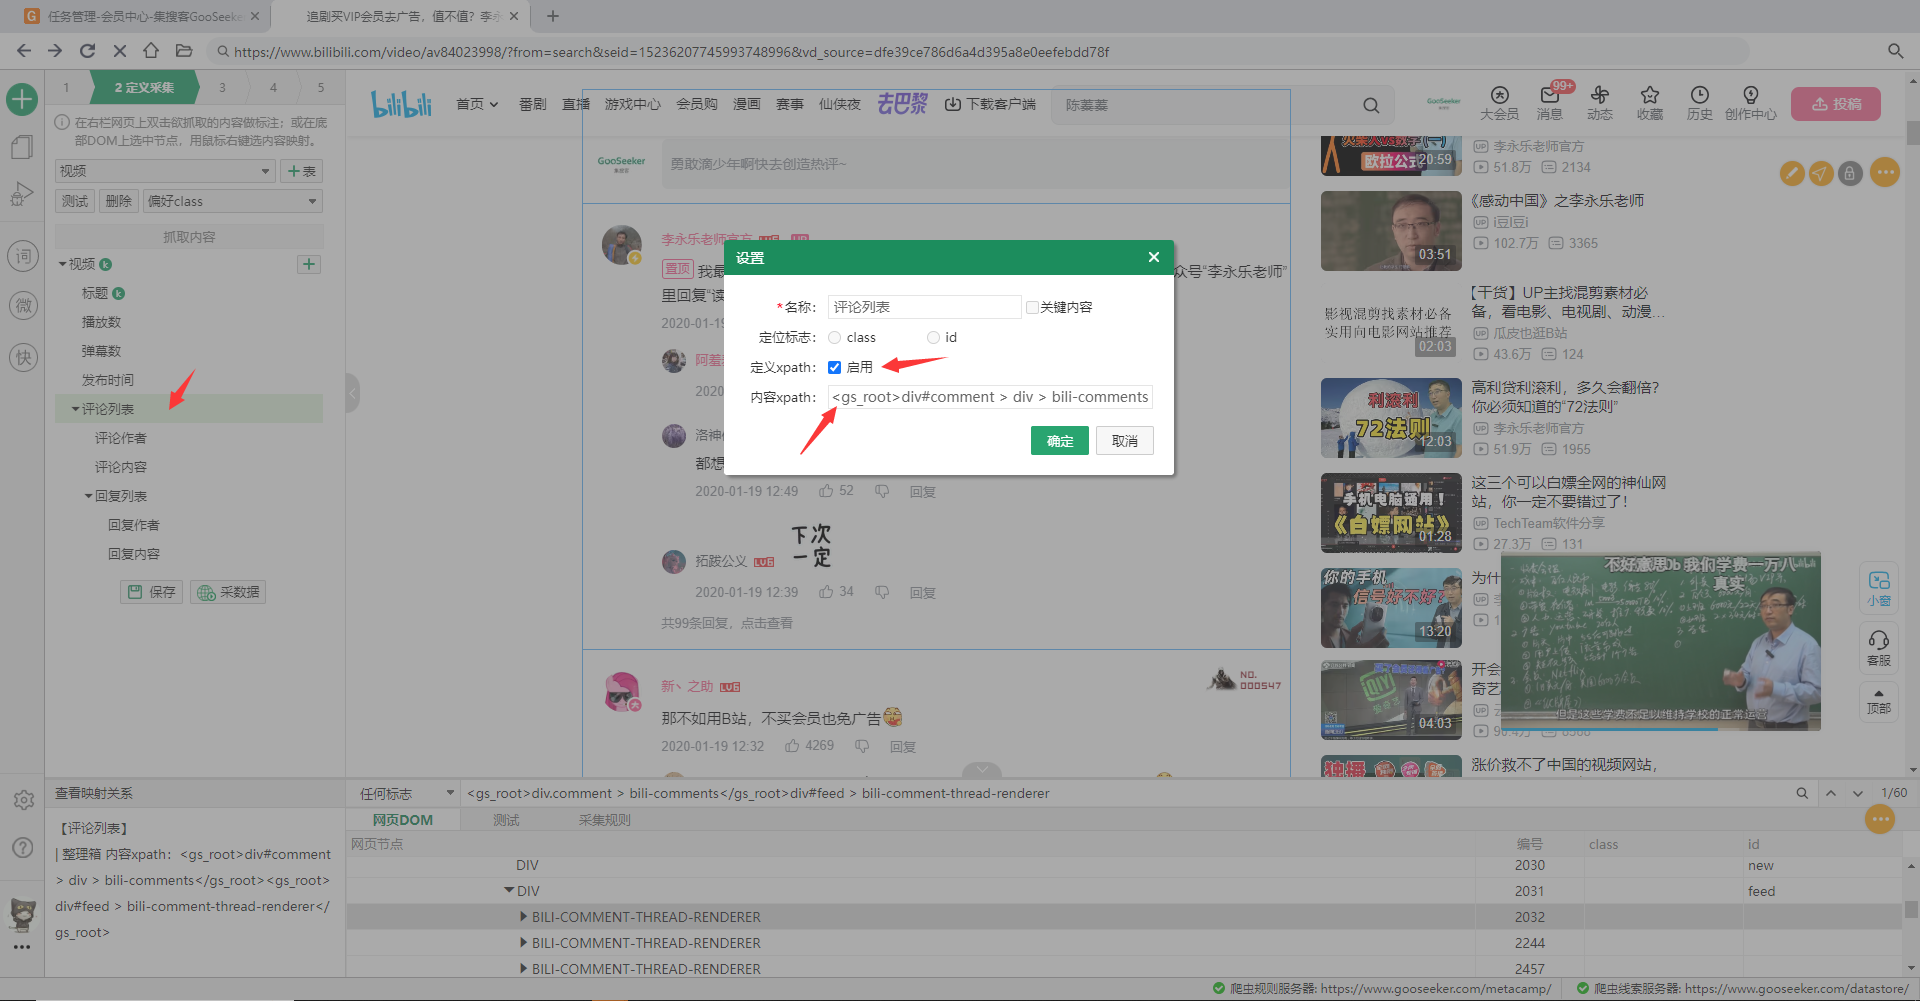Click the next-match down arrow in DOM panel
The image size is (1920, 1001).
1858,793
